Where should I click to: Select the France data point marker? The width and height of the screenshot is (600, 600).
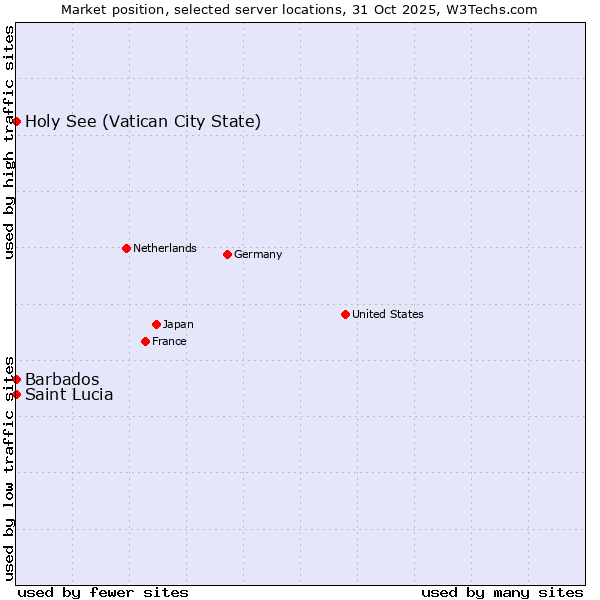tap(145, 341)
